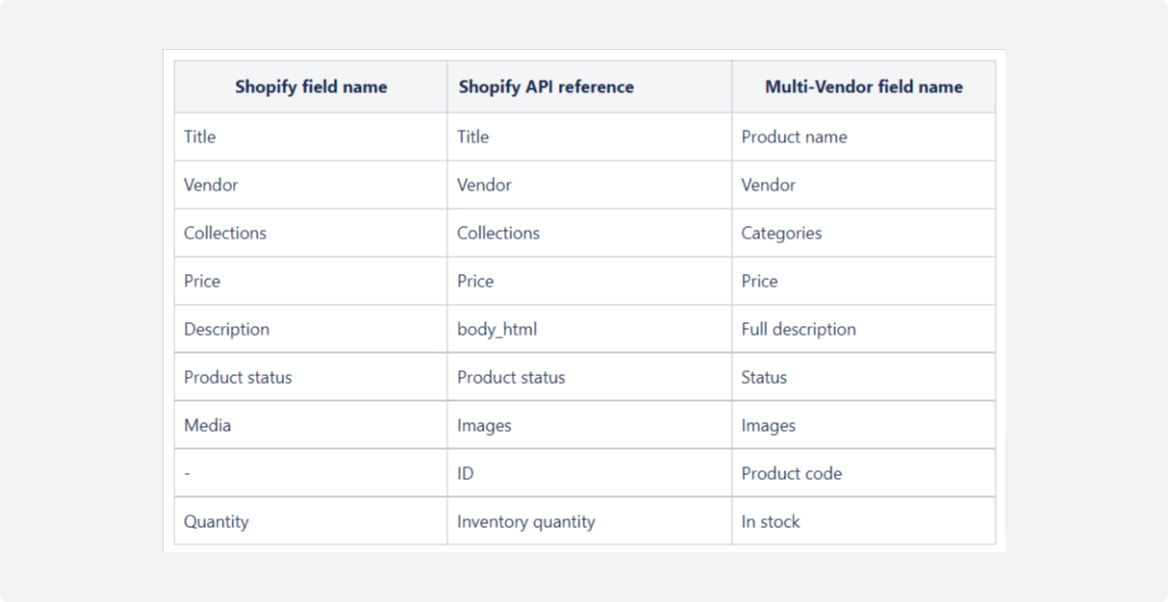The height and width of the screenshot is (602, 1168).
Task: Select the 'Full description' cell
Action: (798, 329)
